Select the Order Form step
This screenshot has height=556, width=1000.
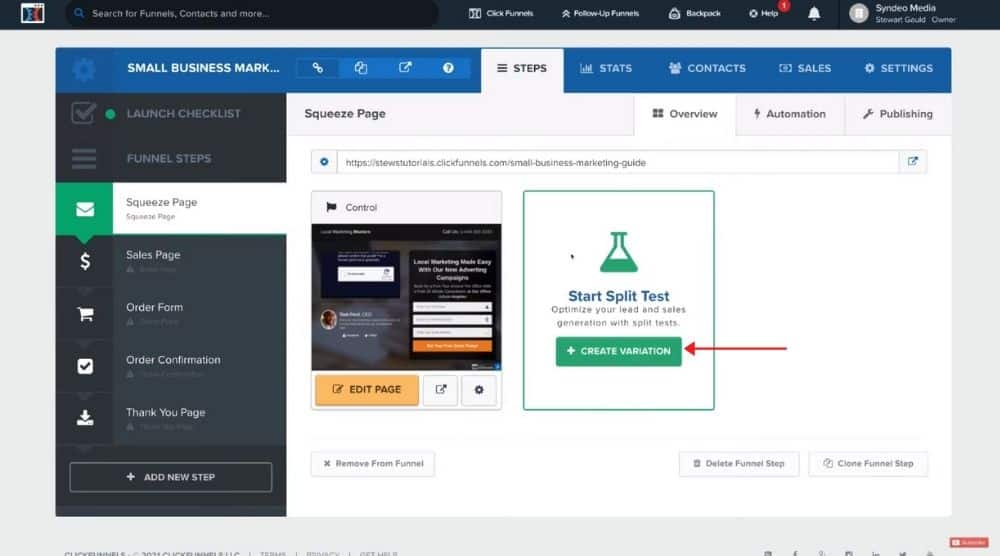click(x=171, y=313)
